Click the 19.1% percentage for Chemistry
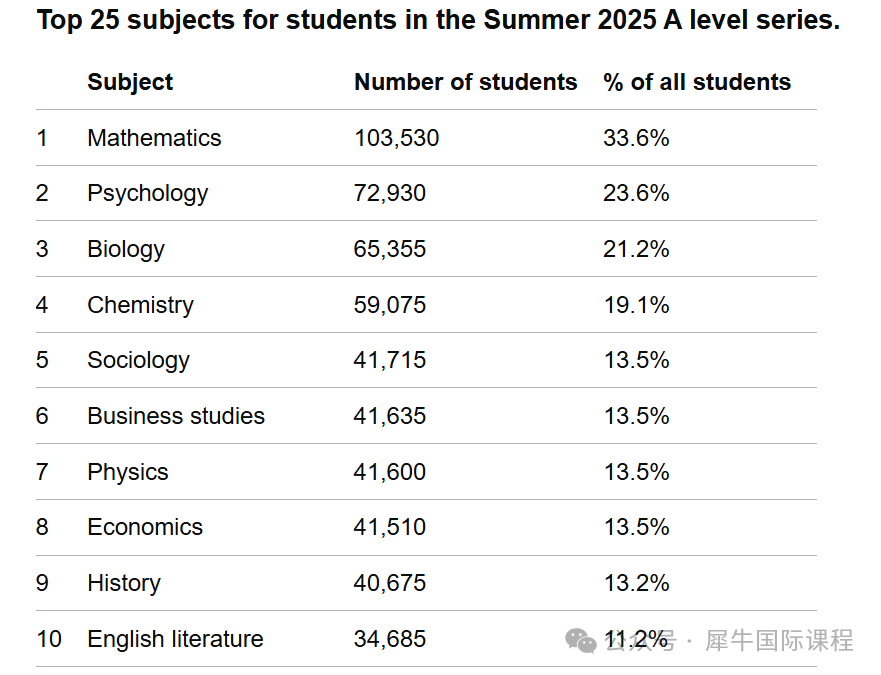 [x=636, y=305]
